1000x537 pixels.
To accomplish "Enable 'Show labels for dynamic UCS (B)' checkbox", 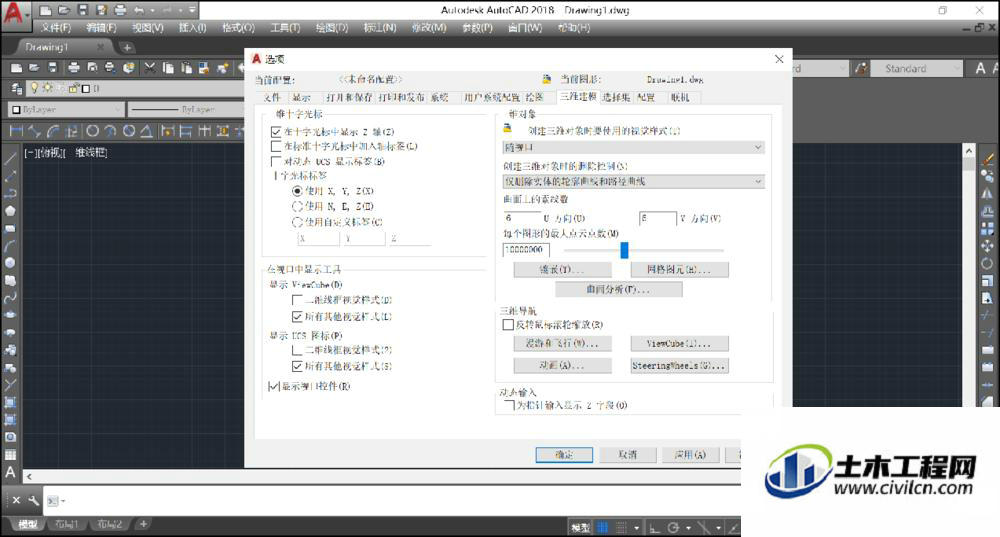I will (x=276, y=161).
